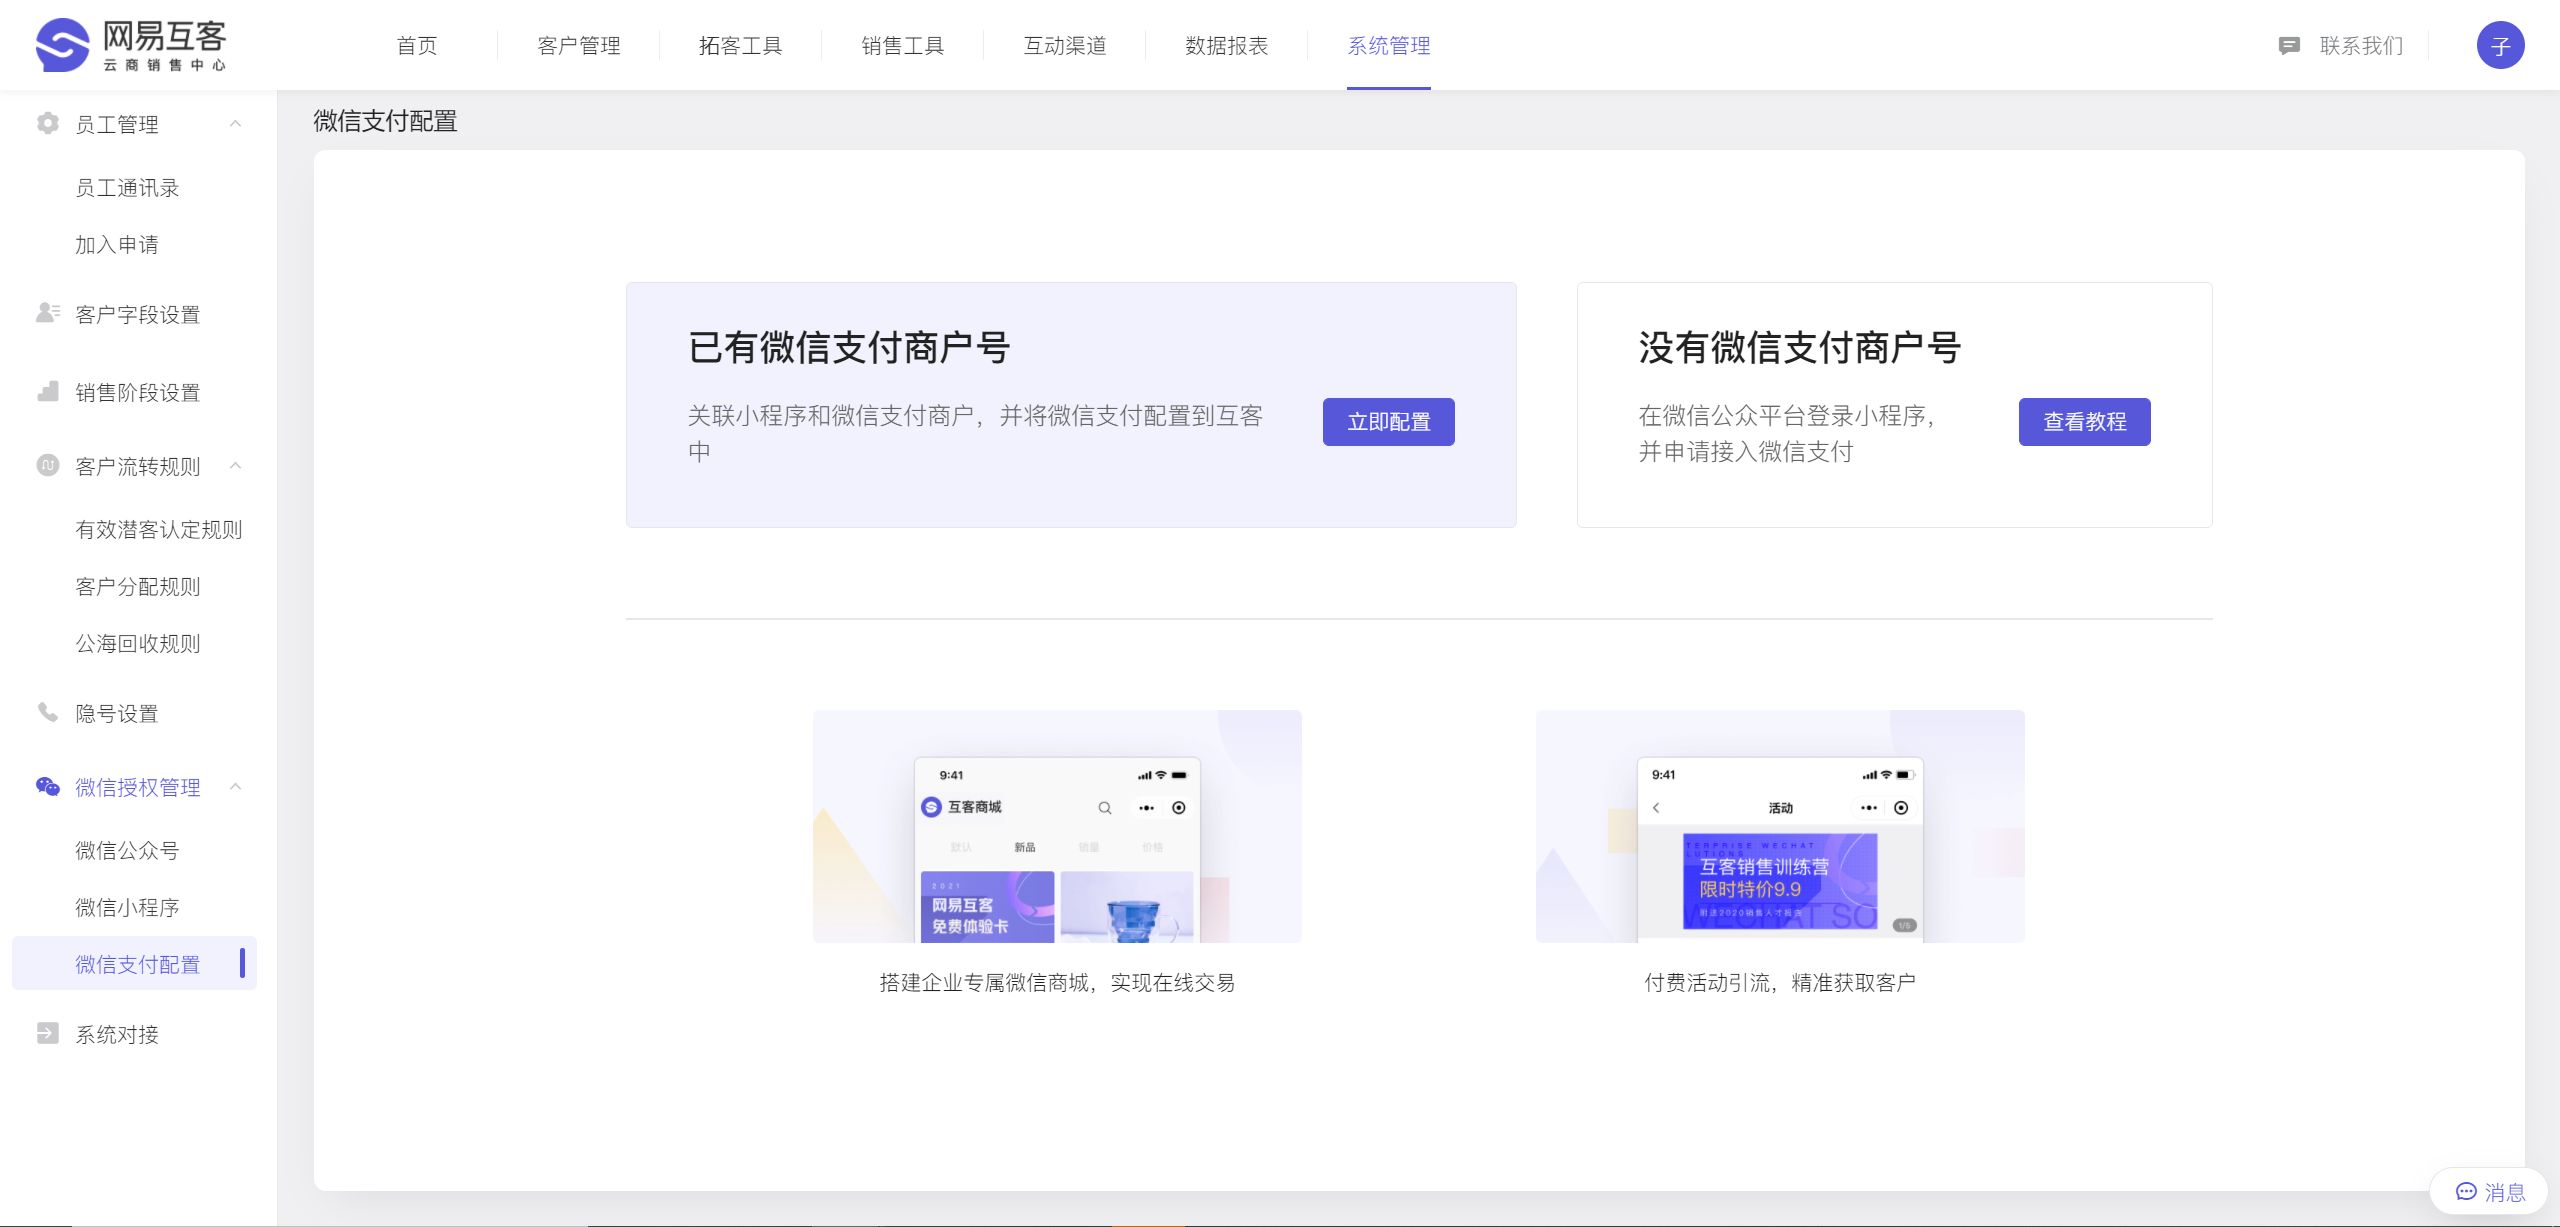Click the 客户字段设置 person icon
The width and height of the screenshot is (2560, 1227).
click(47, 313)
